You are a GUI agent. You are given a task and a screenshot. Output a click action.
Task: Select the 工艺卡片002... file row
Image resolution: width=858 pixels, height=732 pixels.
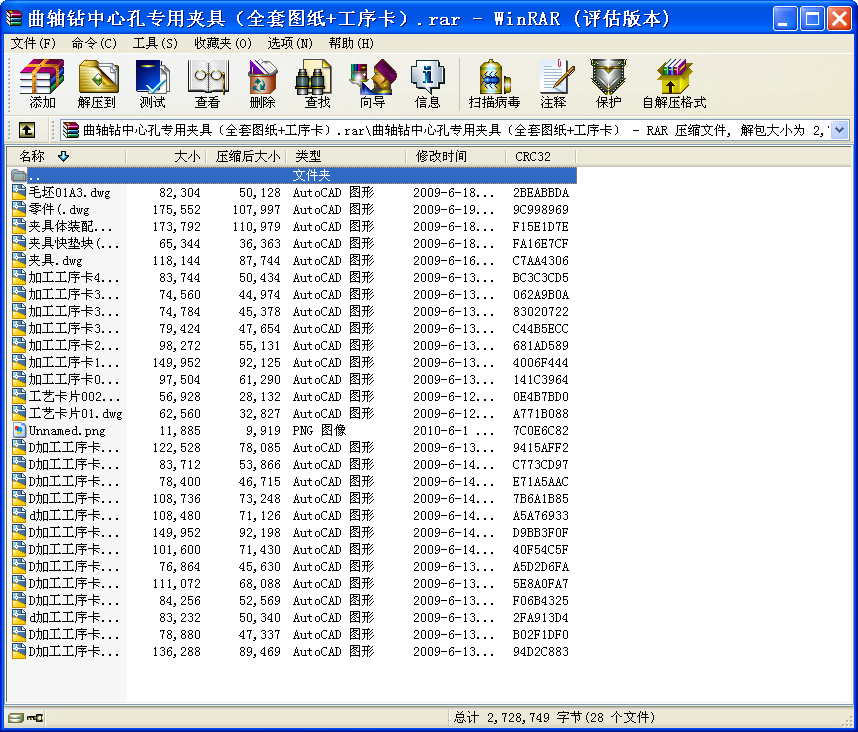[293, 397]
